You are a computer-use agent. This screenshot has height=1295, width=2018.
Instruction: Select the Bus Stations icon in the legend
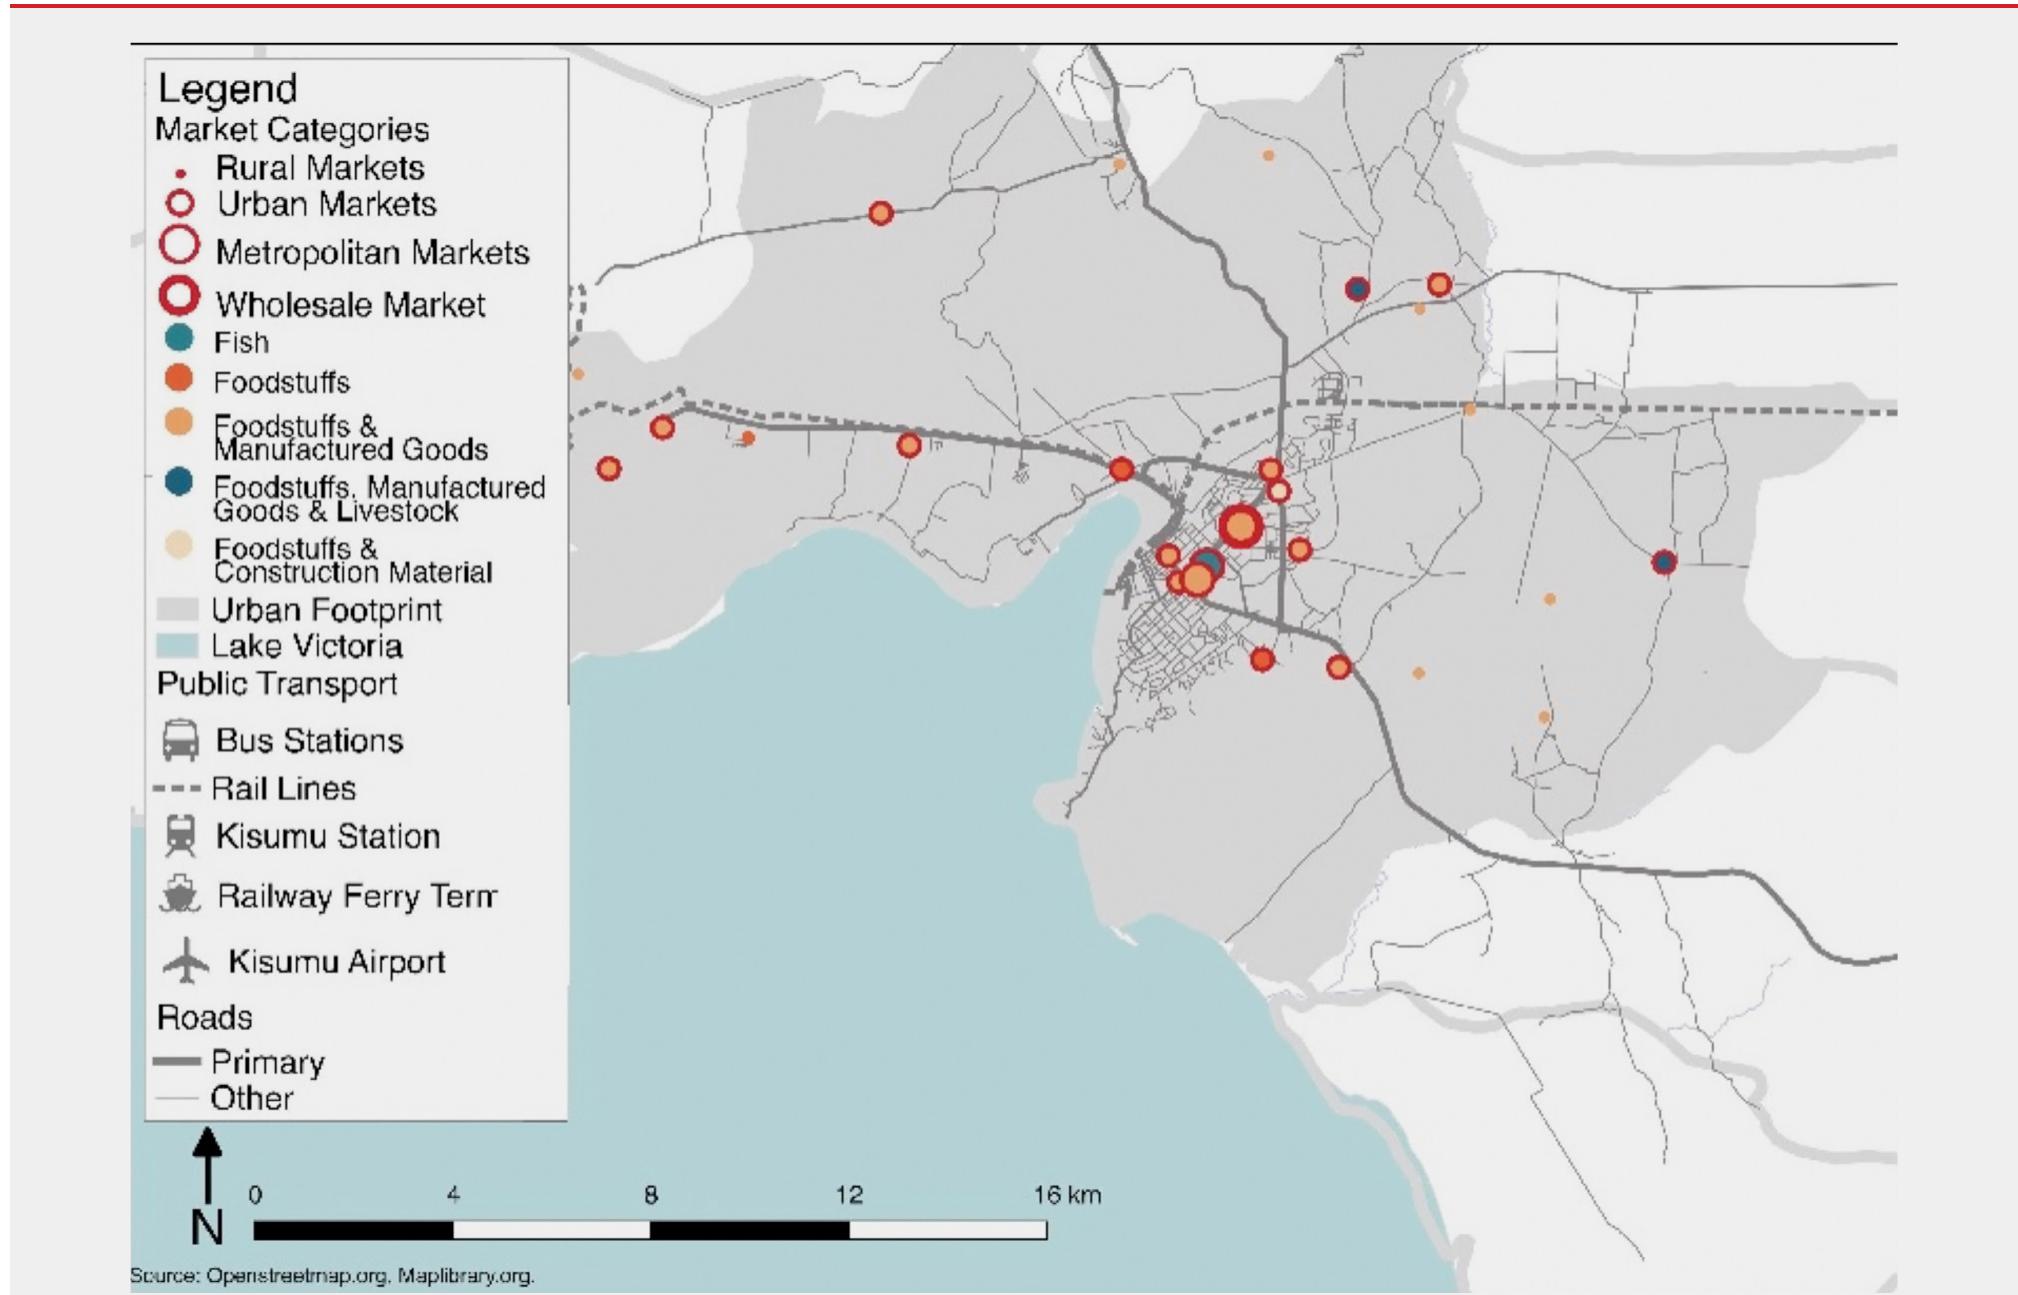pyautogui.click(x=180, y=741)
